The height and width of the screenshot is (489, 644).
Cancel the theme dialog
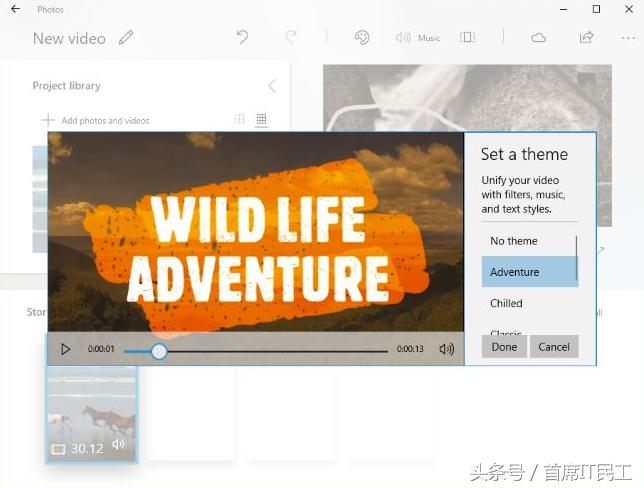click(x=554, y=347)
